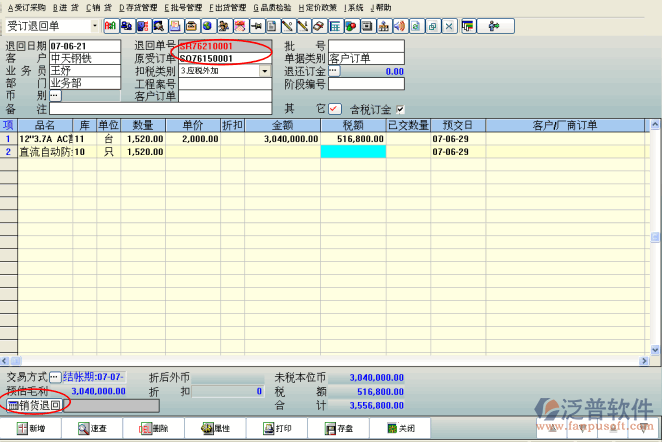Screen dimensions: 664x442
Task: Click the grid's vertical scrollbar up arrow
Action: 655,126
